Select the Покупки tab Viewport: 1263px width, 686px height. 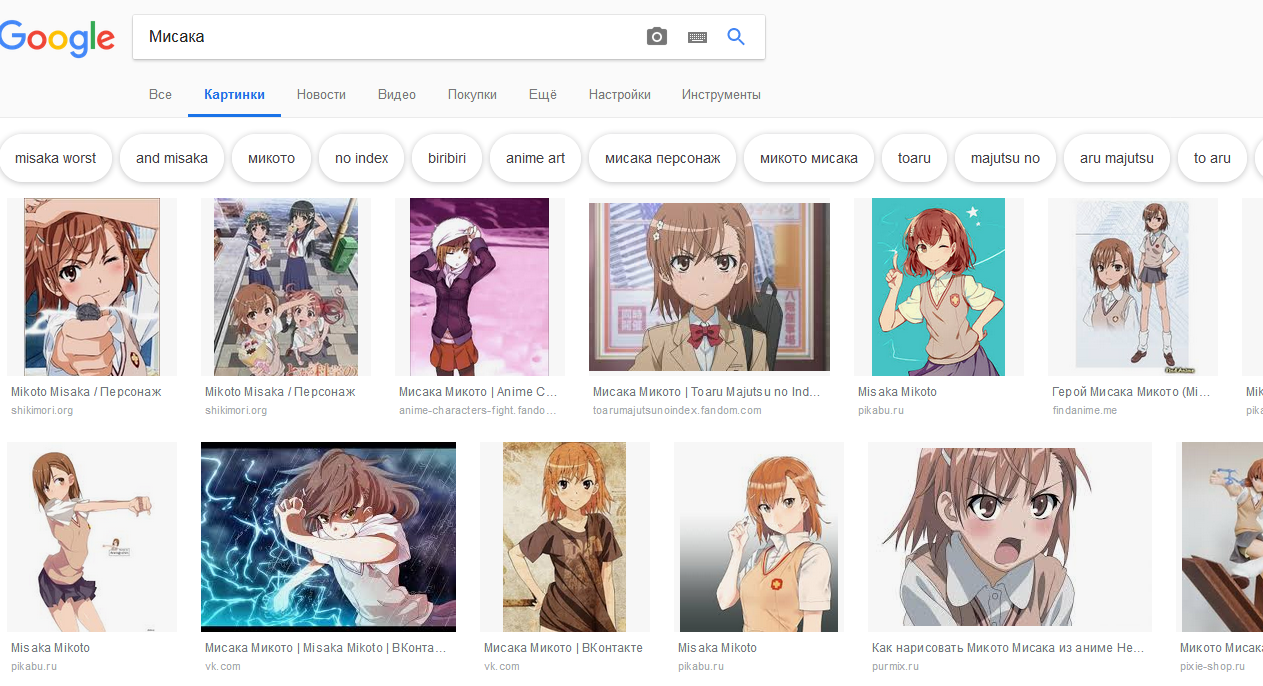coord(472,95)
